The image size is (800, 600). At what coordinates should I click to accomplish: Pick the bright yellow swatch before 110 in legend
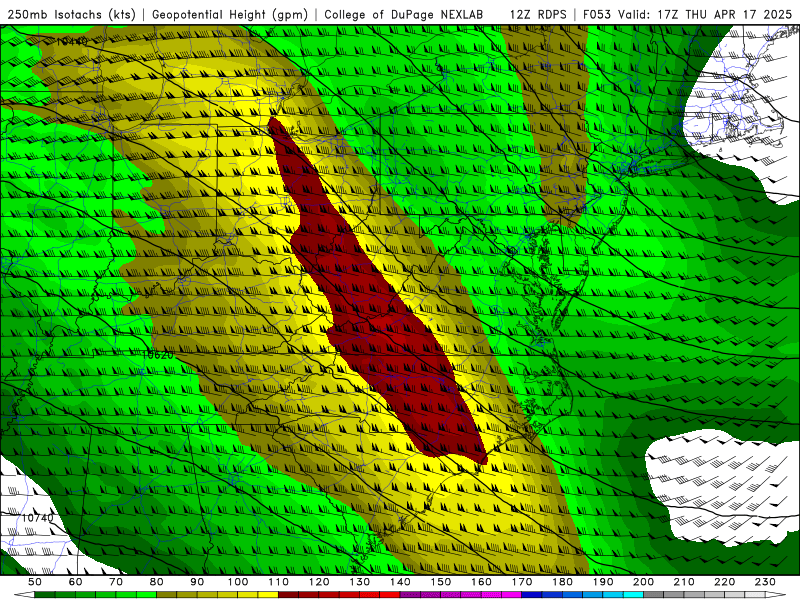click(x=268, y=595)
